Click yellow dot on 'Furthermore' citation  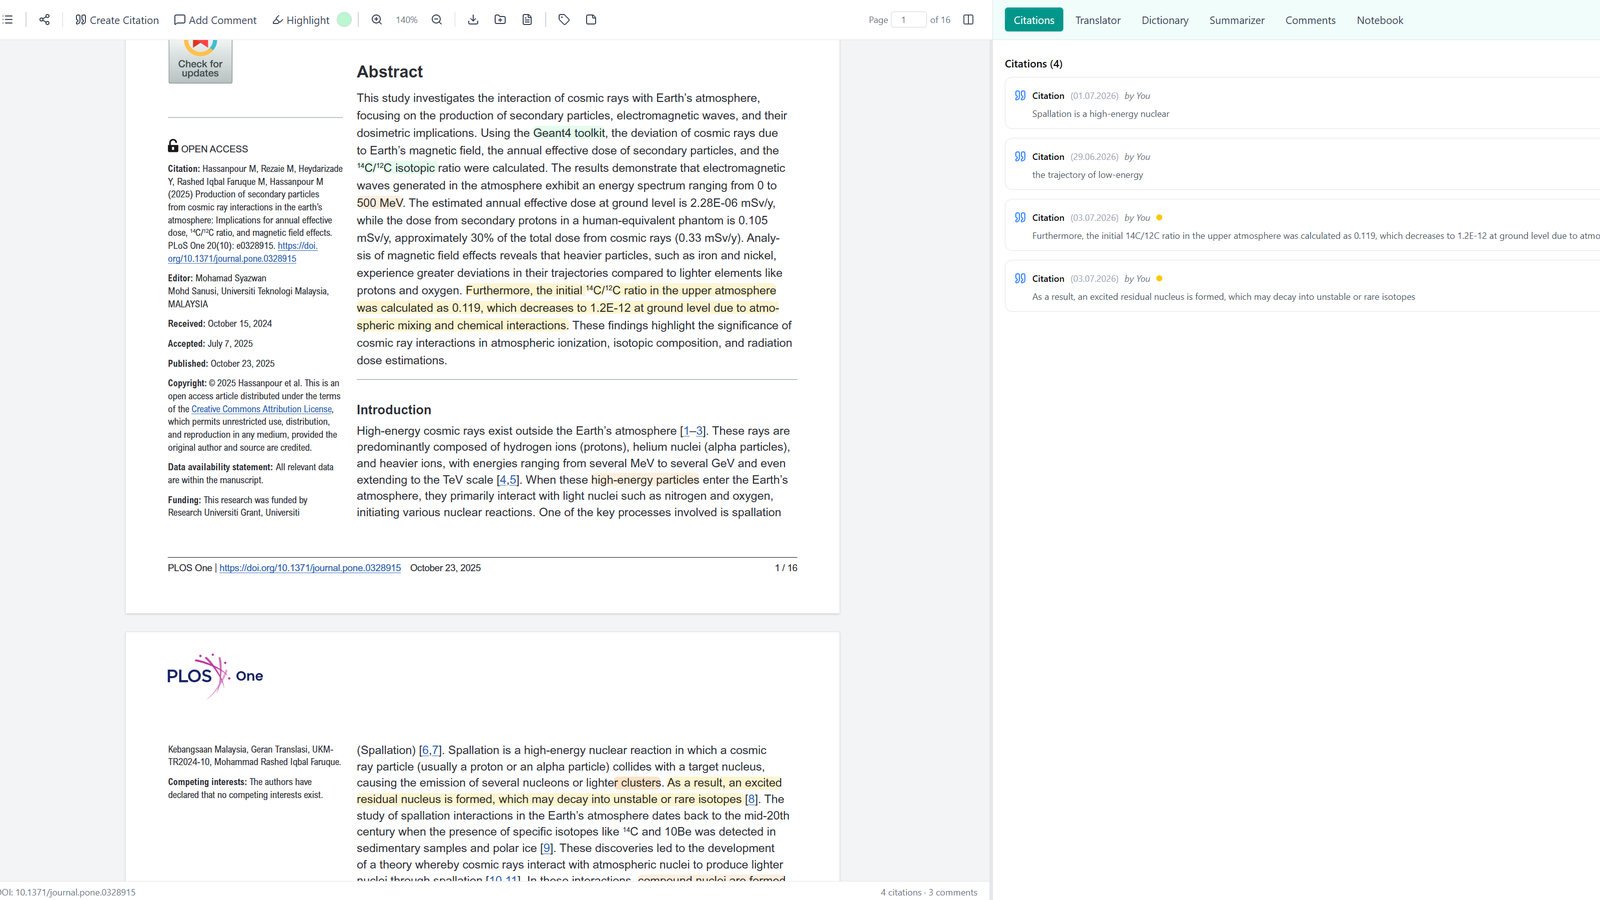click(x=1159, y=218)
